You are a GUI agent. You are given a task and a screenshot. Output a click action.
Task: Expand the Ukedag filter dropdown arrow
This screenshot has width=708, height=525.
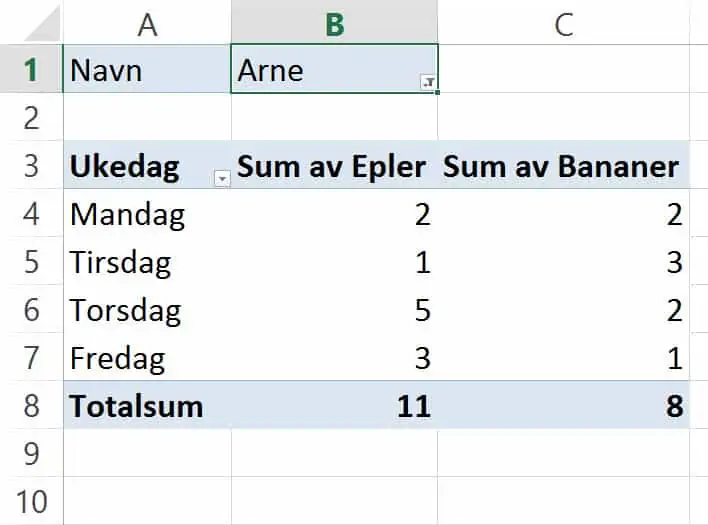pos(222,179)
